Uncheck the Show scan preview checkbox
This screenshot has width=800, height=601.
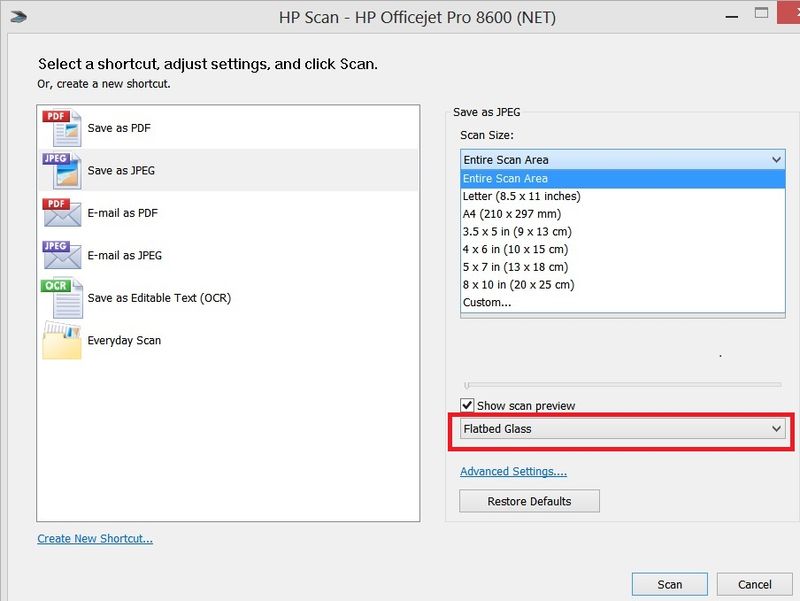pos(467,406)
